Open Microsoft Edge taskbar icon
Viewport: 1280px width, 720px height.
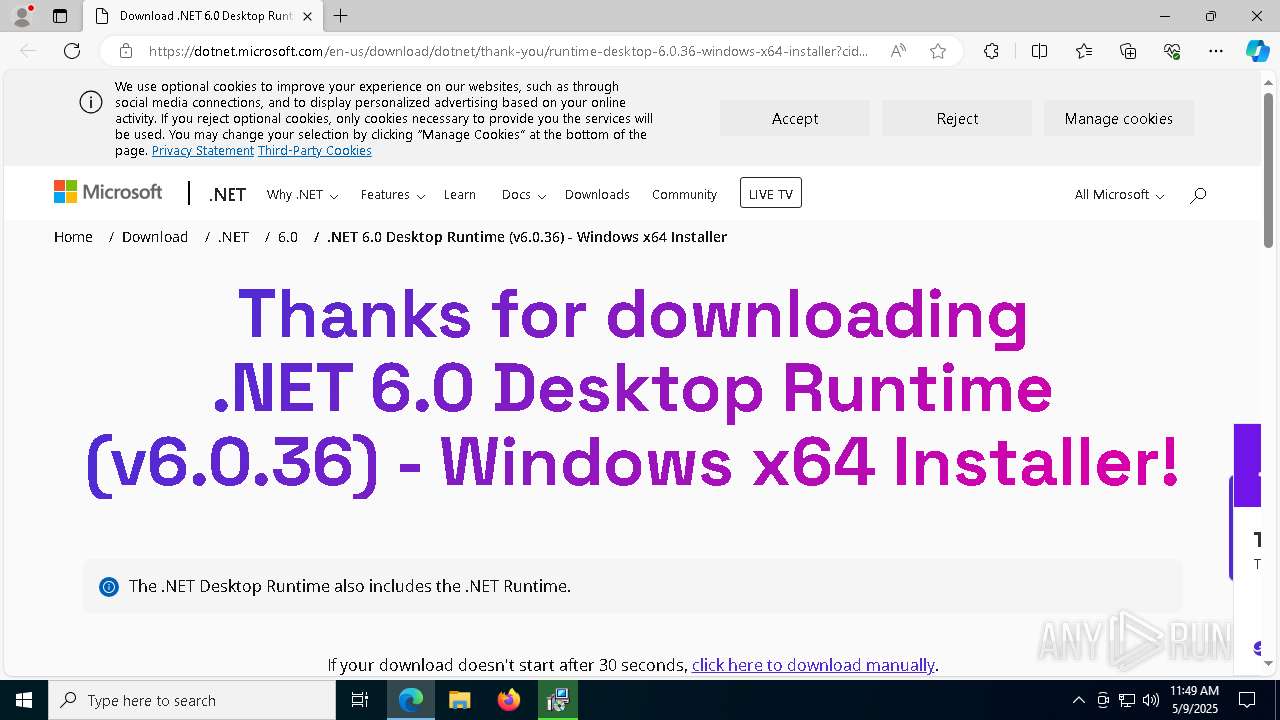(x=411, y=700)
